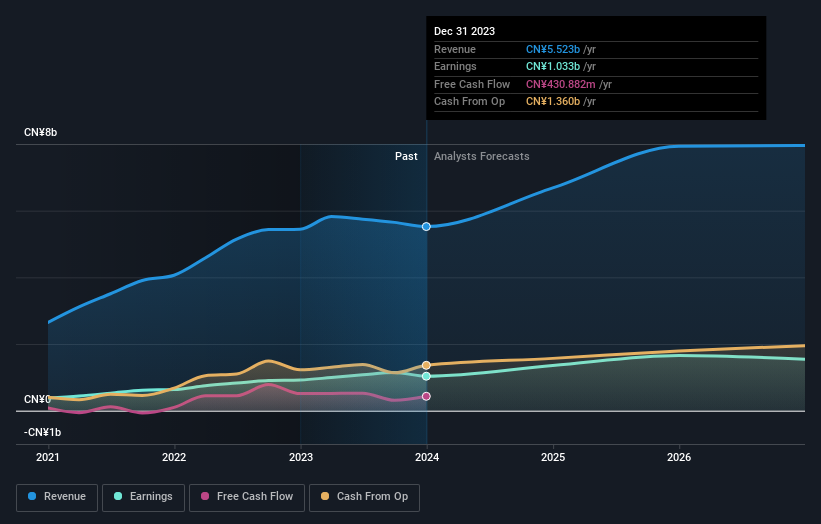The width and height of the screenshot is (821, 524).
Task: Click the Earnings value CN¥1.033b in tooltip
Action: tap(553, 66)
